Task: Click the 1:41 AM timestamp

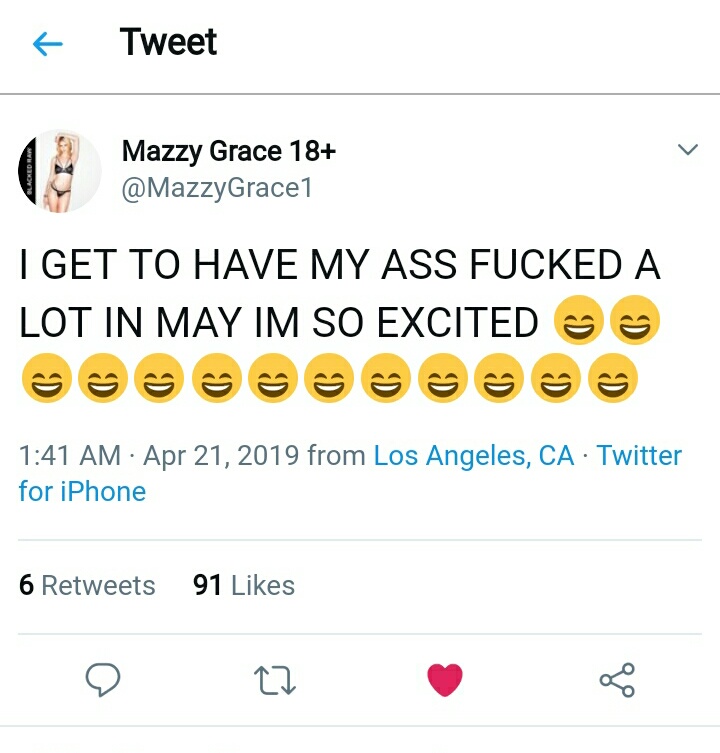Action: (x=70, y=456)
